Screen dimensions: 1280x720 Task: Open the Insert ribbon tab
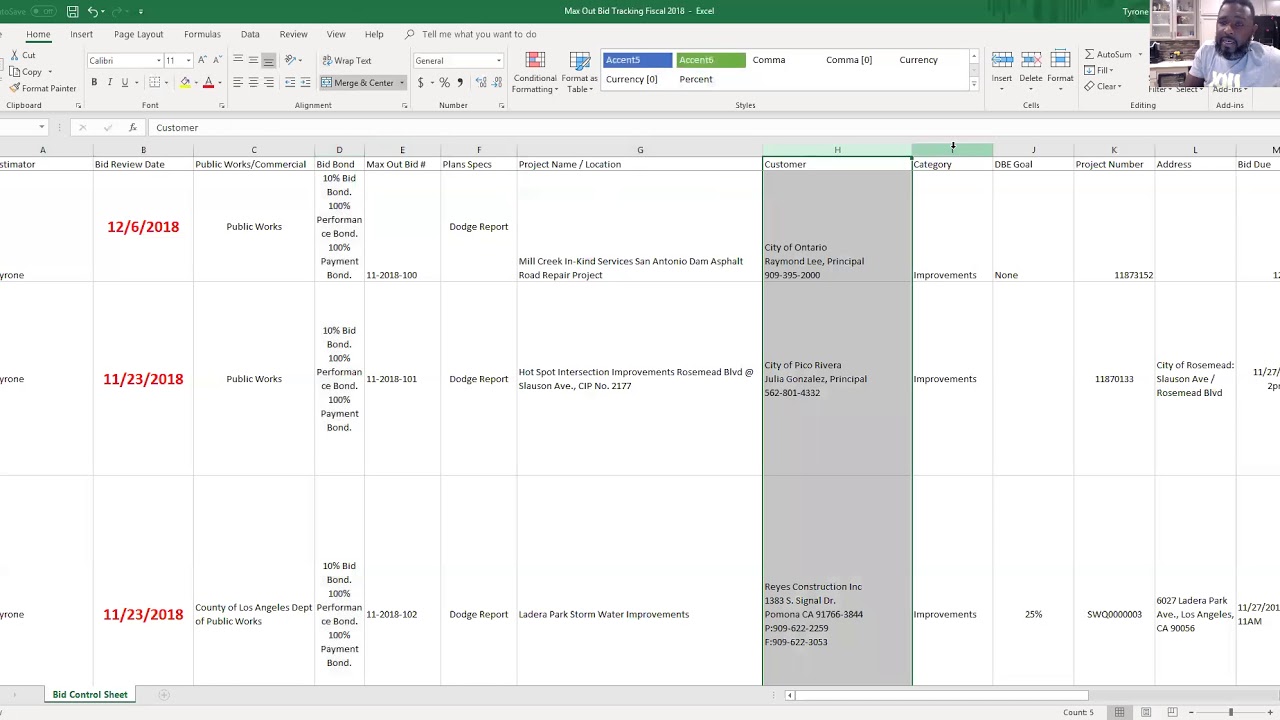(81, 34)
